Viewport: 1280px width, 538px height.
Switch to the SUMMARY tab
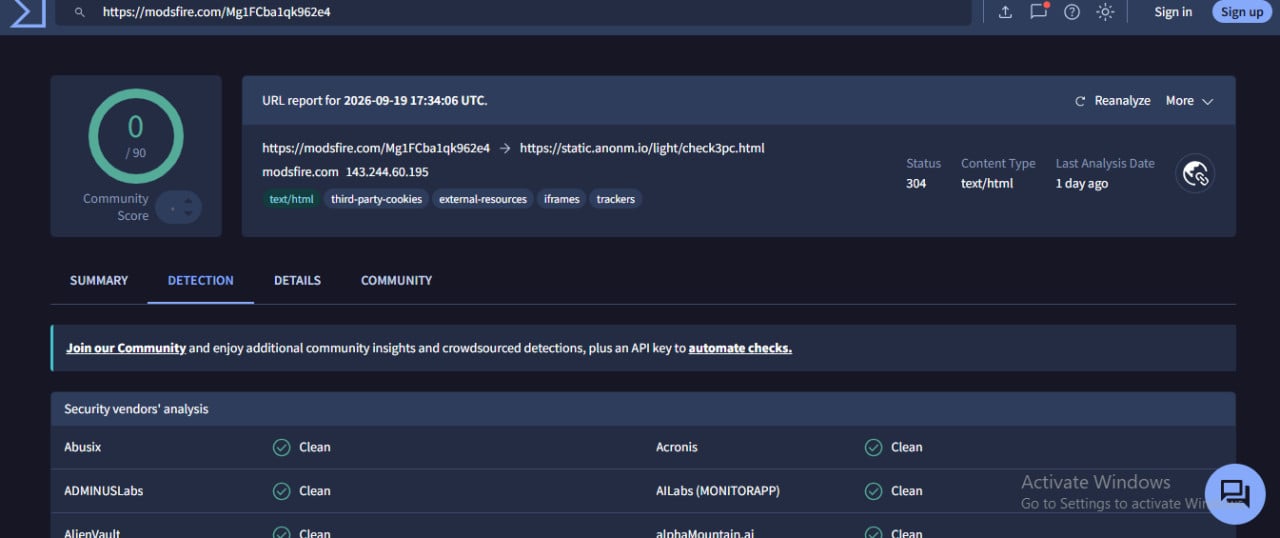click(99, 281)
